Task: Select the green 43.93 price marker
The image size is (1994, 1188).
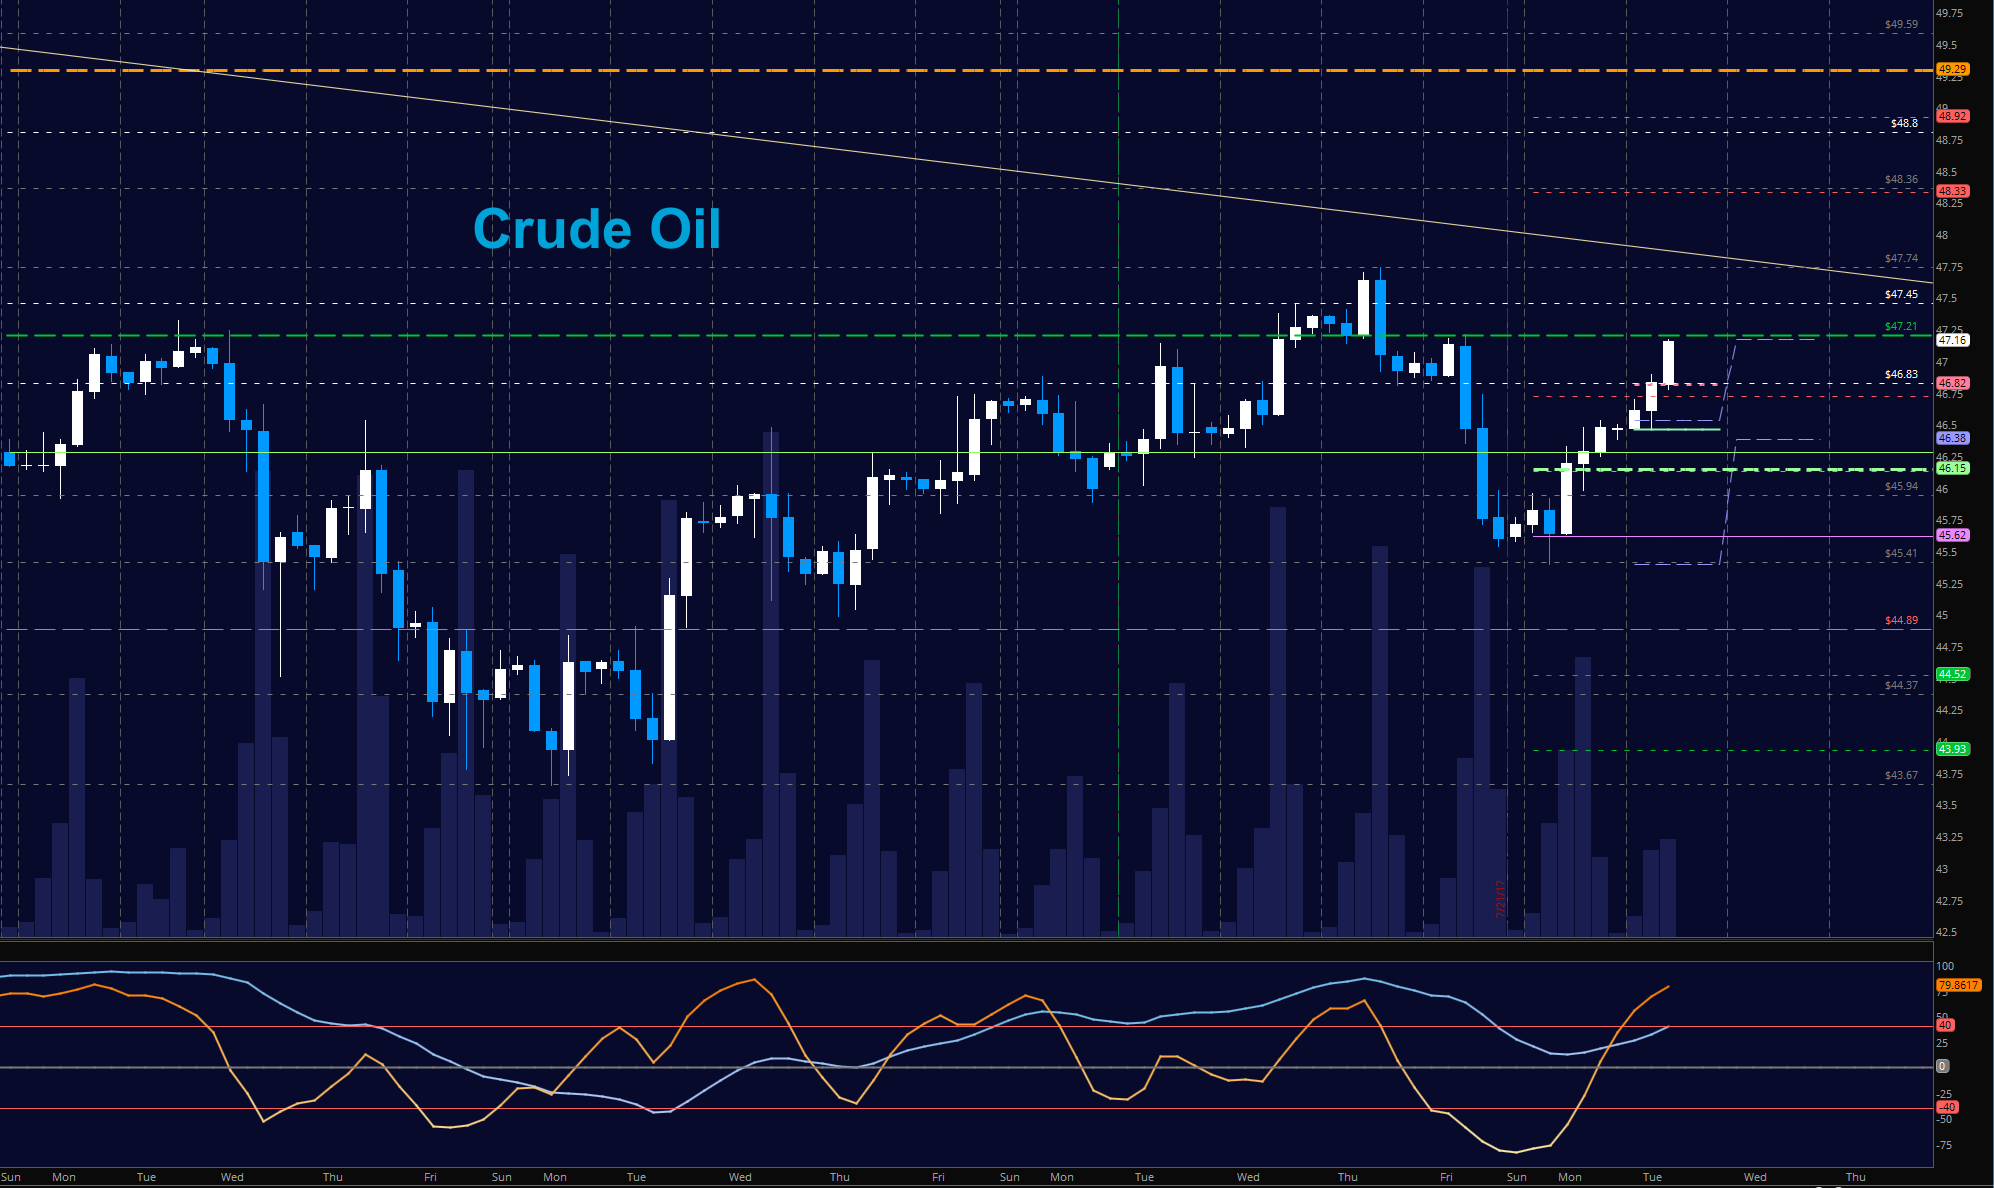Action: tap(1952, 749)
